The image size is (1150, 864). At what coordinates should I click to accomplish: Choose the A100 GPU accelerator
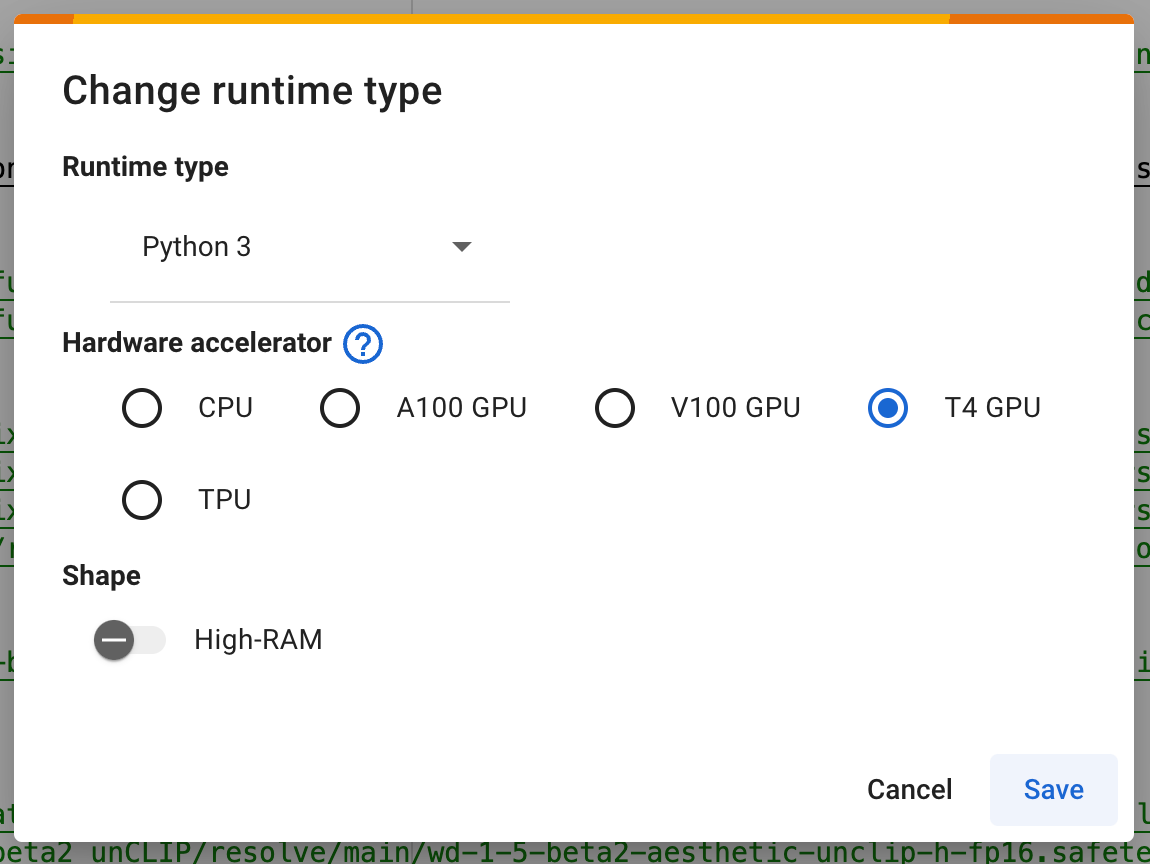coord(341,408)
